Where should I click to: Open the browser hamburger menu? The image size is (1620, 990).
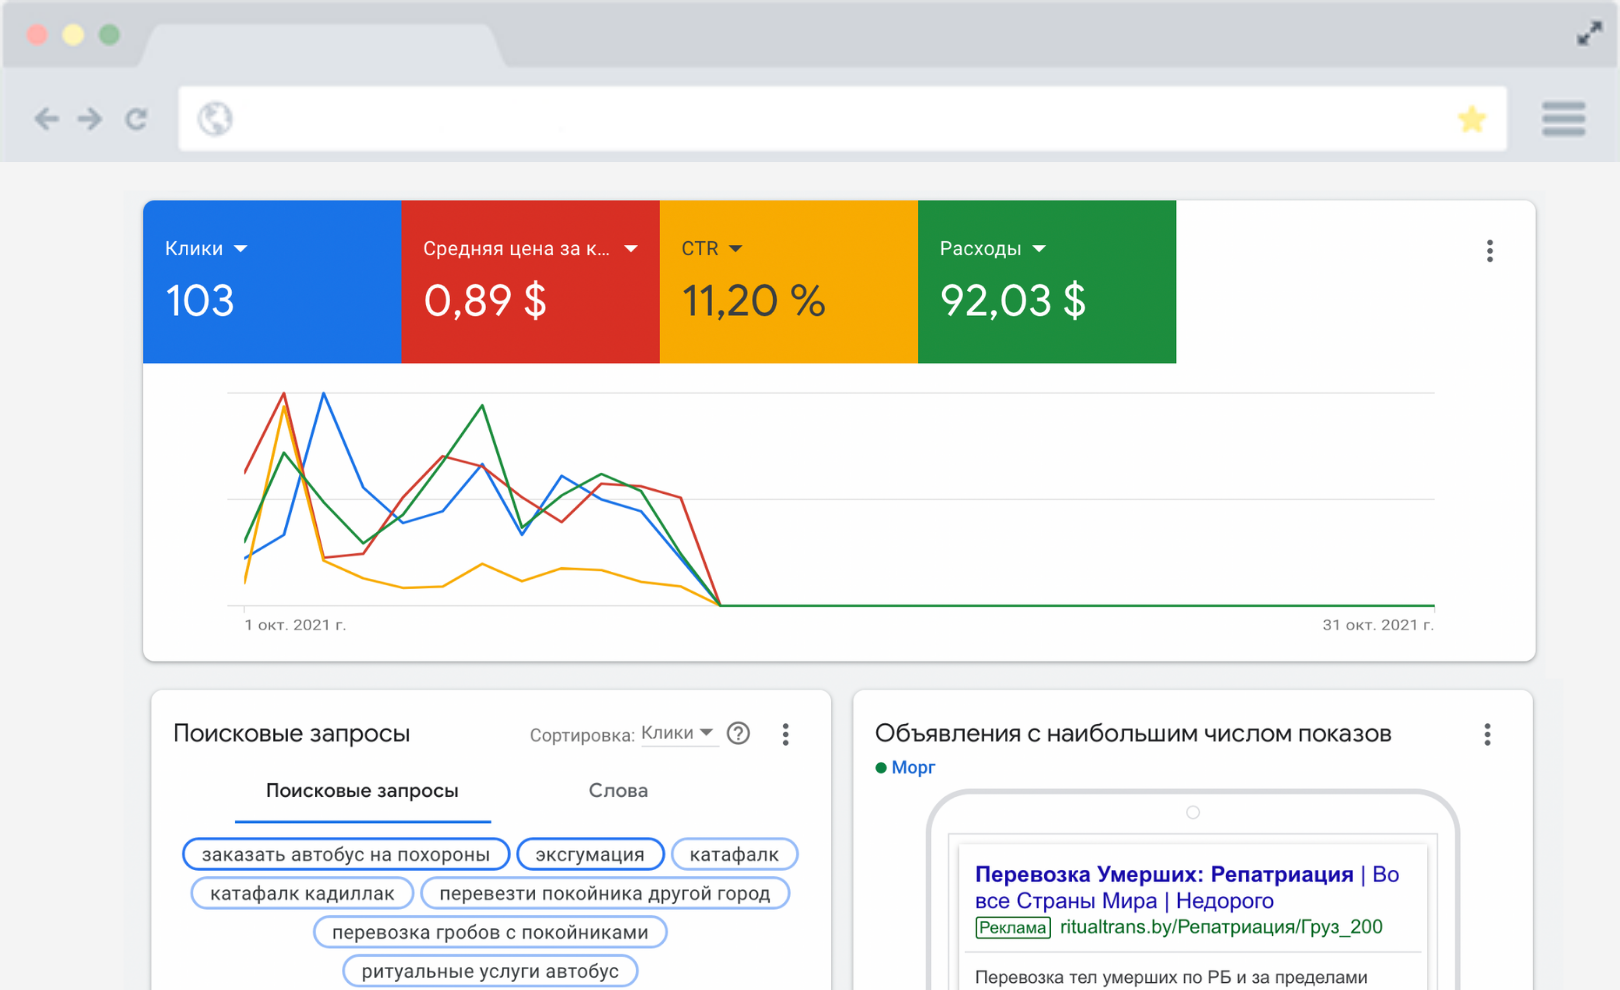click(1564, 118)
